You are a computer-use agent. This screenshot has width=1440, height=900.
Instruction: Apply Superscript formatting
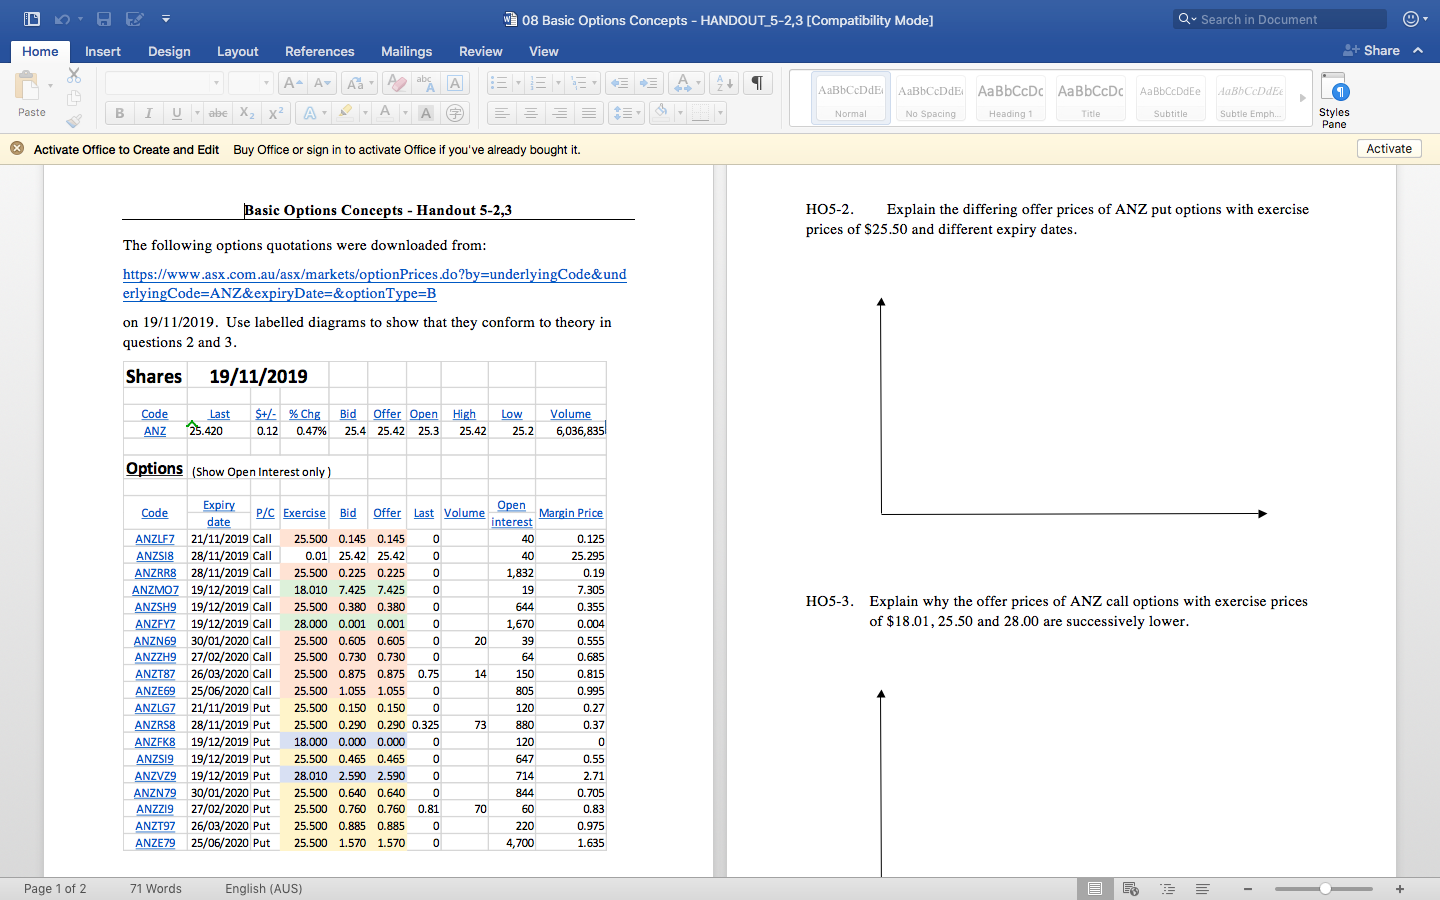[276, 113]
